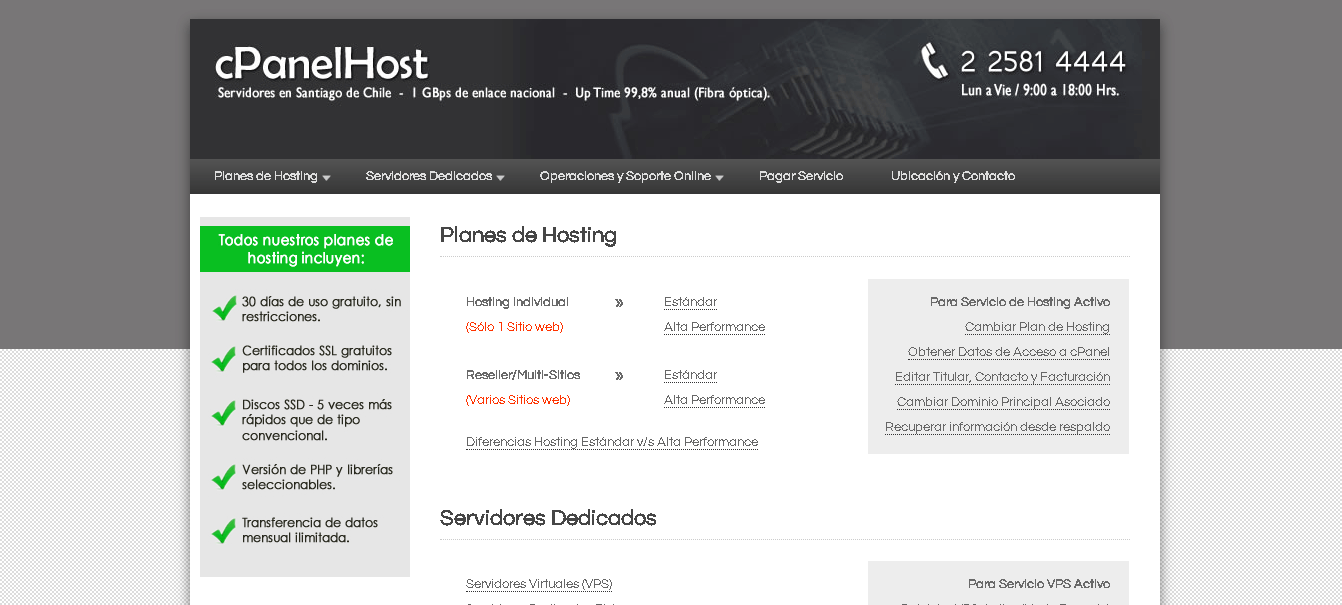Open the Servidores Dedicados menu
Viewport: 1342px width, 605px height.
pyautogui.click(x=429, y=176)
